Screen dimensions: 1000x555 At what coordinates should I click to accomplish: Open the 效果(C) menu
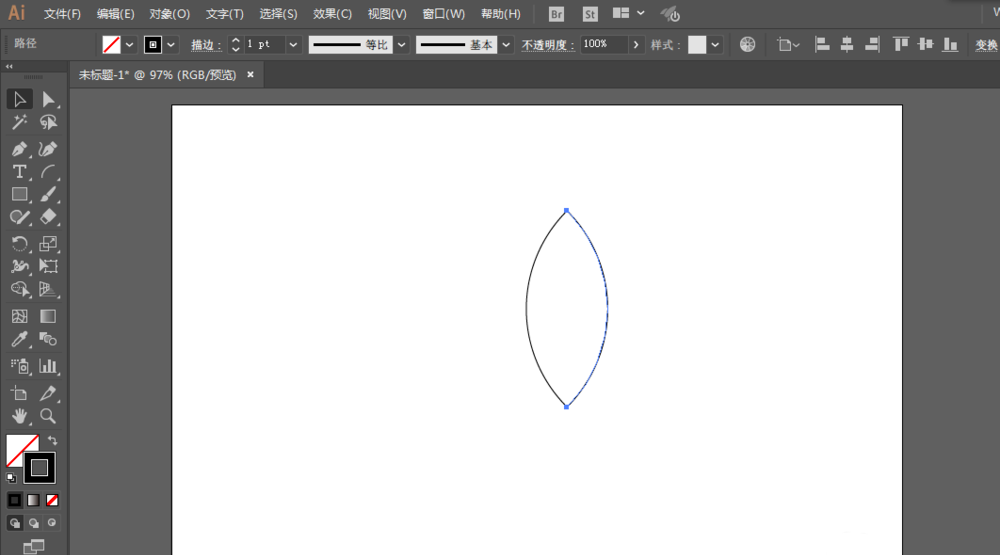(332, 14)
